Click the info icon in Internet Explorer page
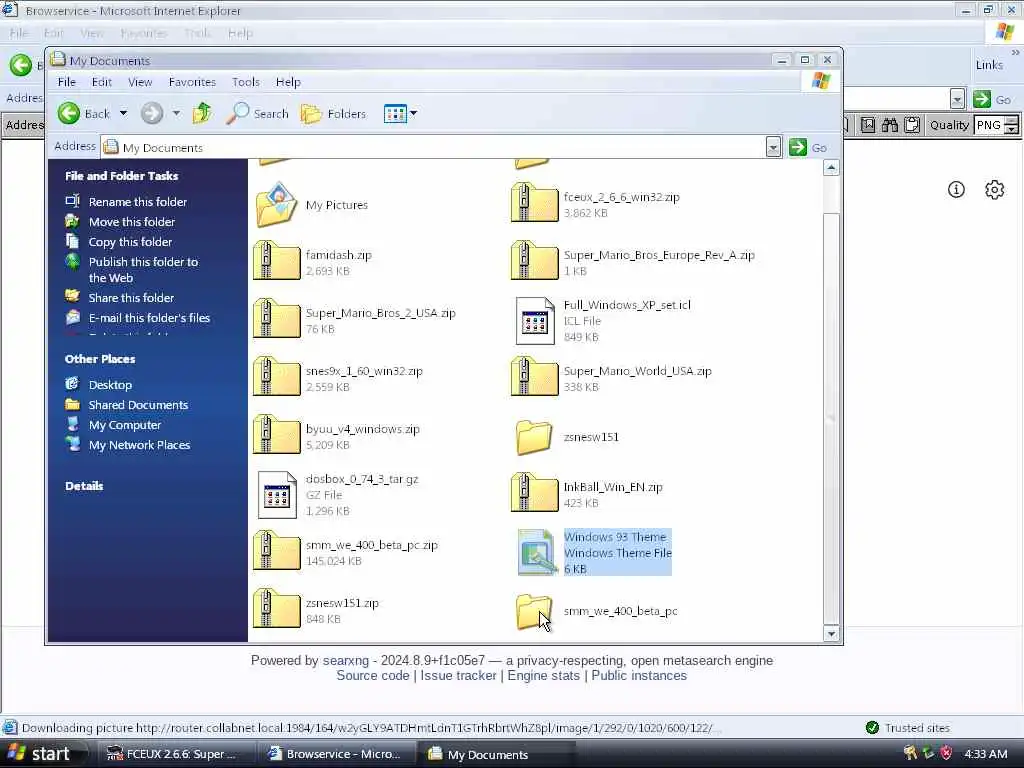 coord(956,189)
